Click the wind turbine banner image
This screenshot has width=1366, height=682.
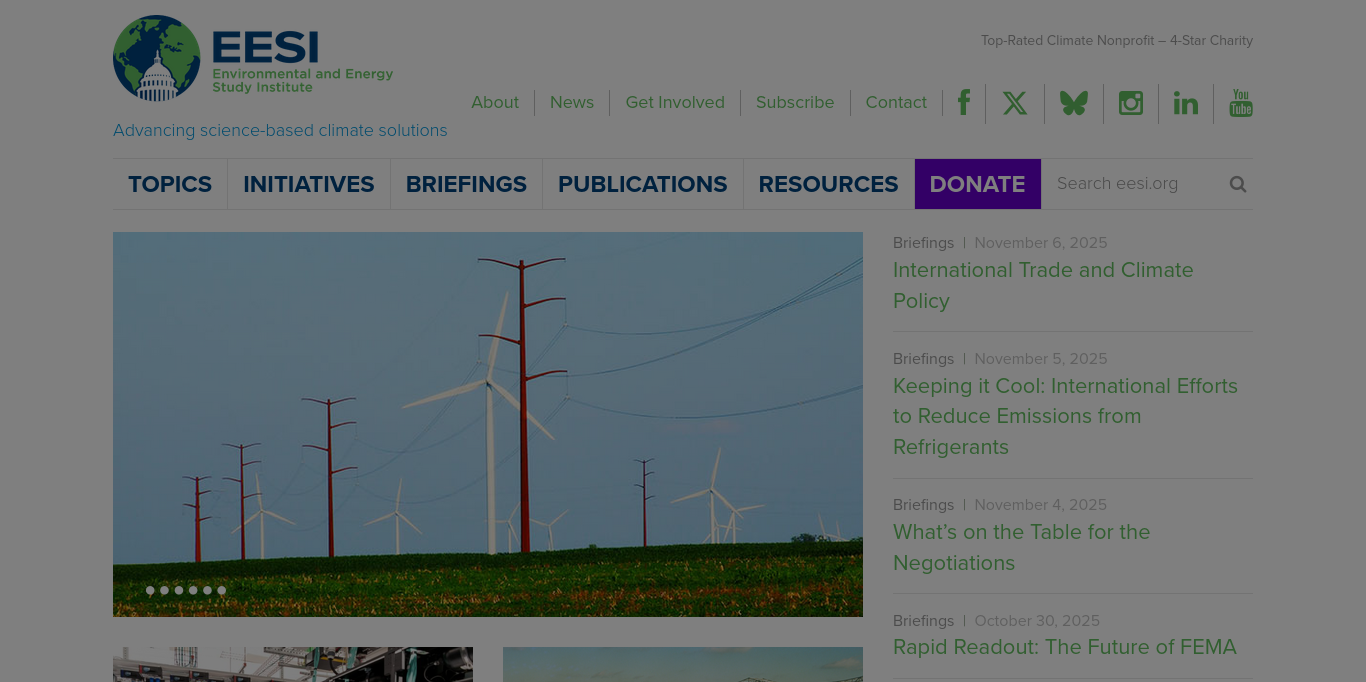[488, 420]
